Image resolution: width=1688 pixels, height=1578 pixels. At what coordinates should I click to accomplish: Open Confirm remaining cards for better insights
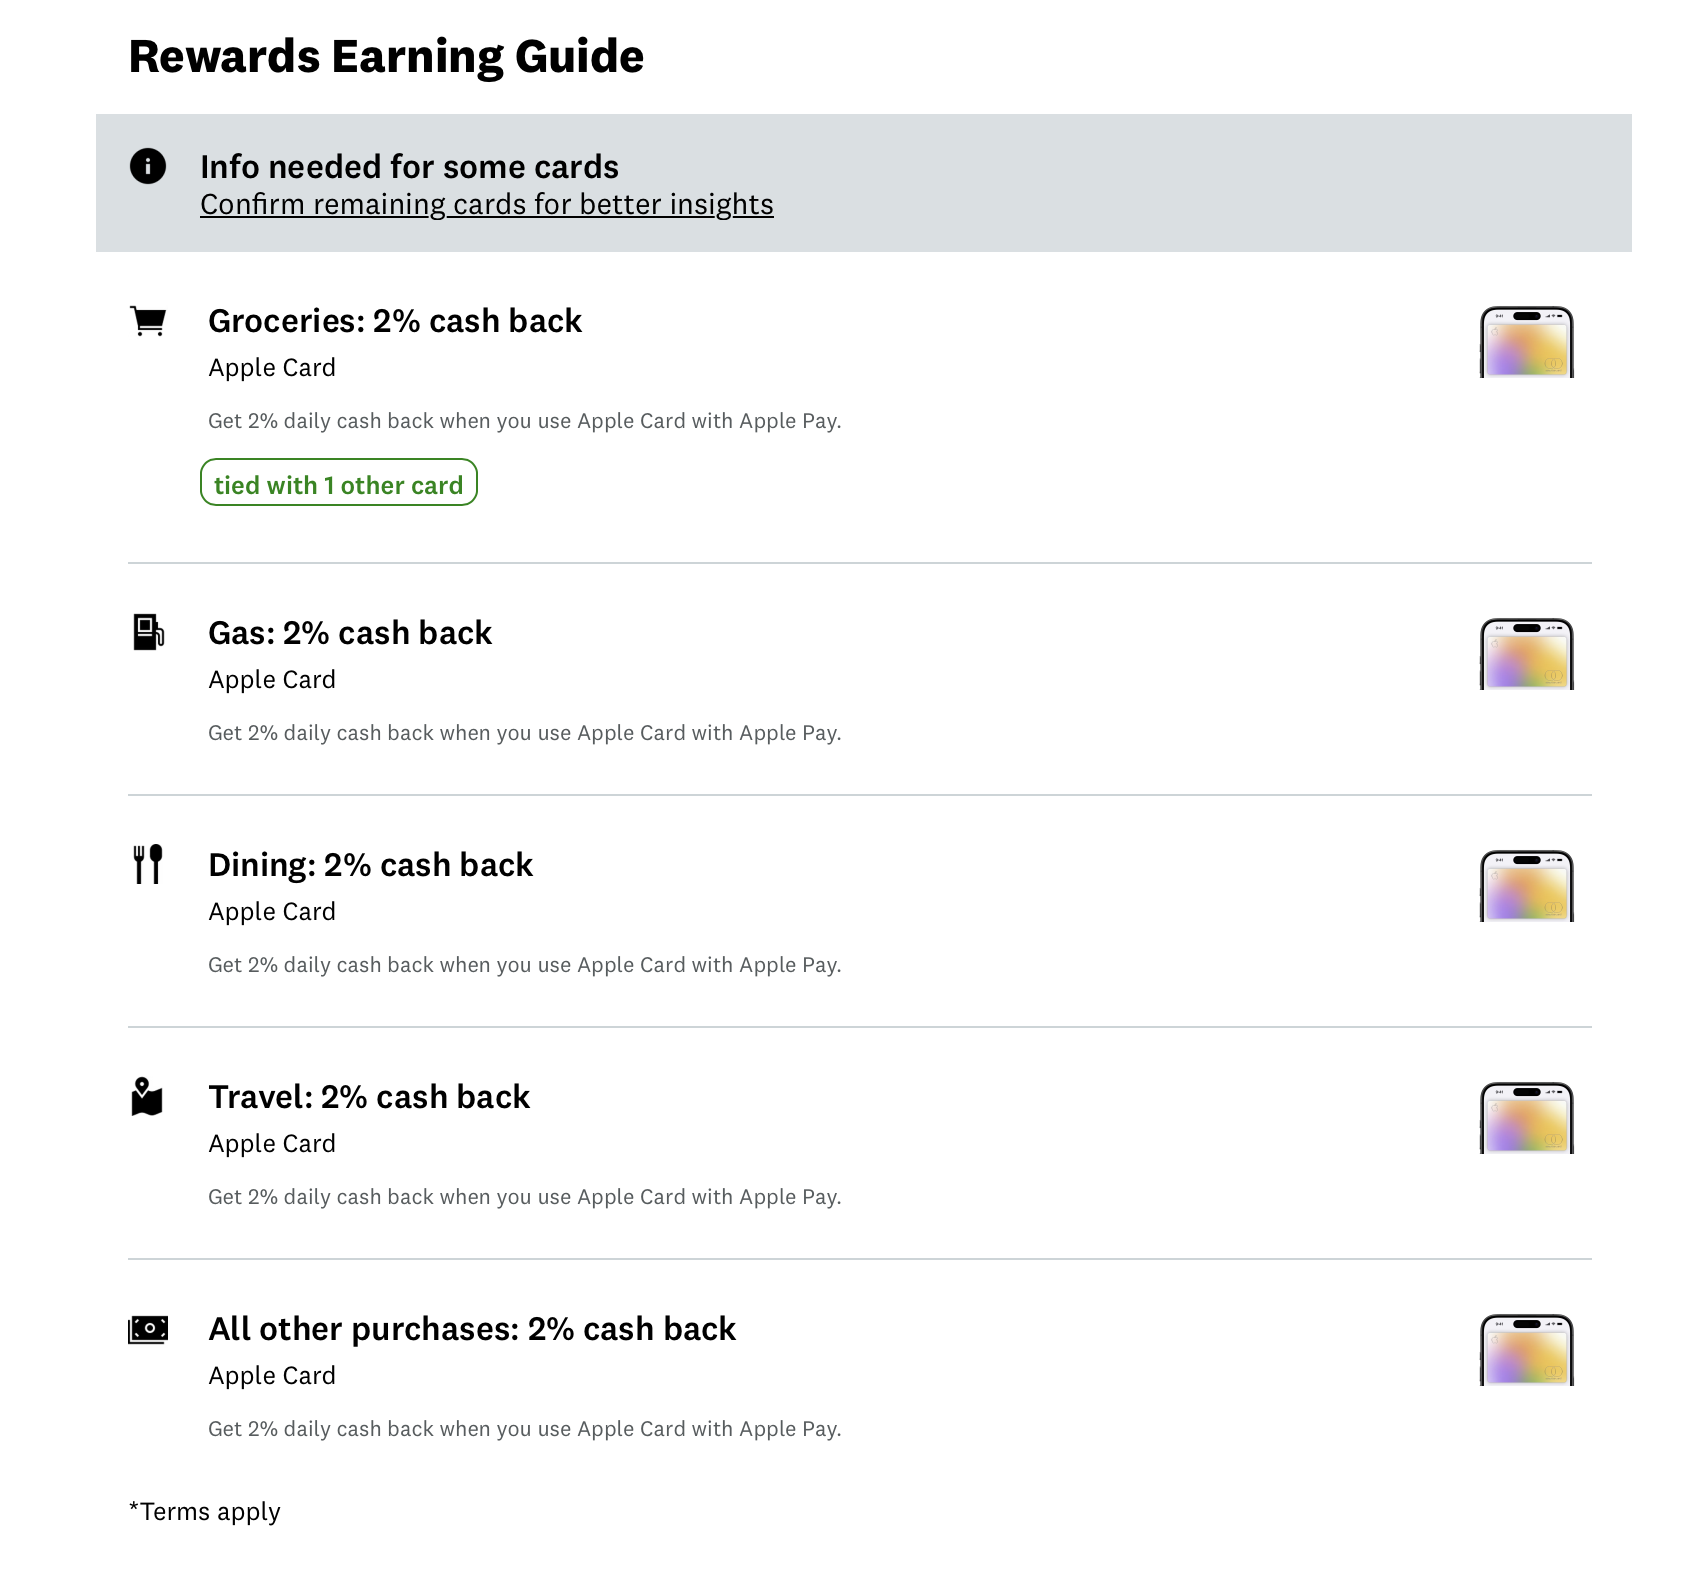click(x=486, y=204)
